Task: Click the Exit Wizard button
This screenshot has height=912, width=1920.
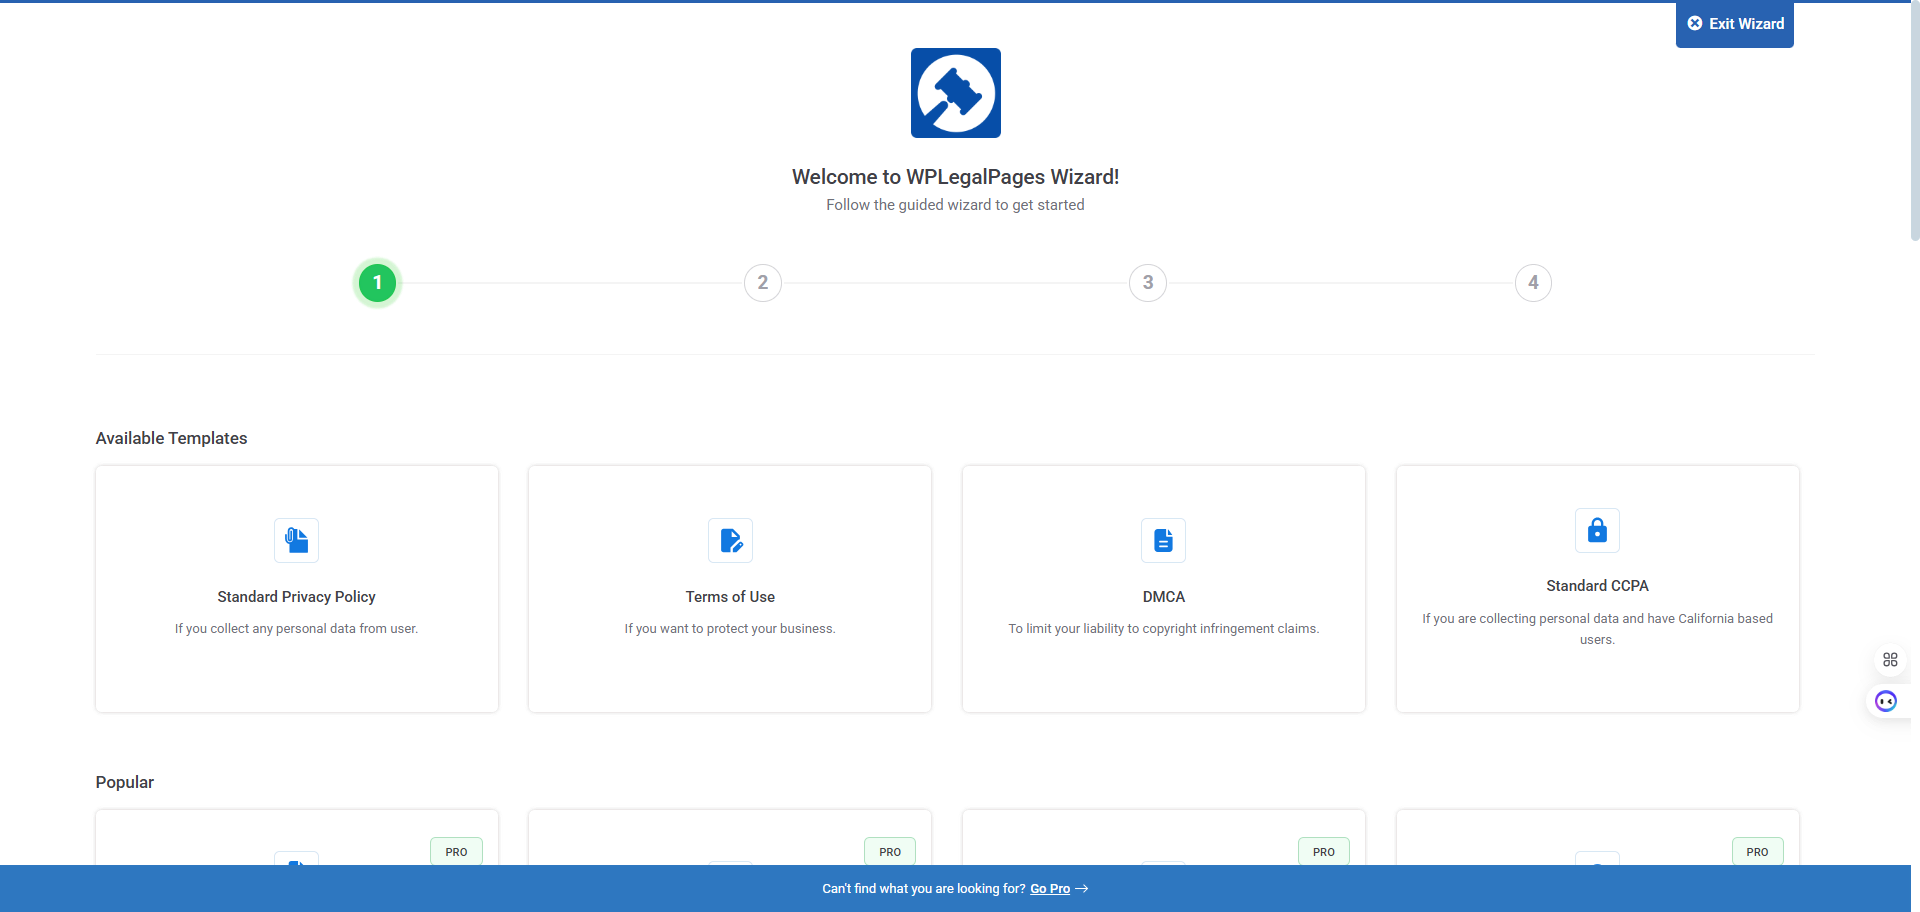Action: [1734, 23]
